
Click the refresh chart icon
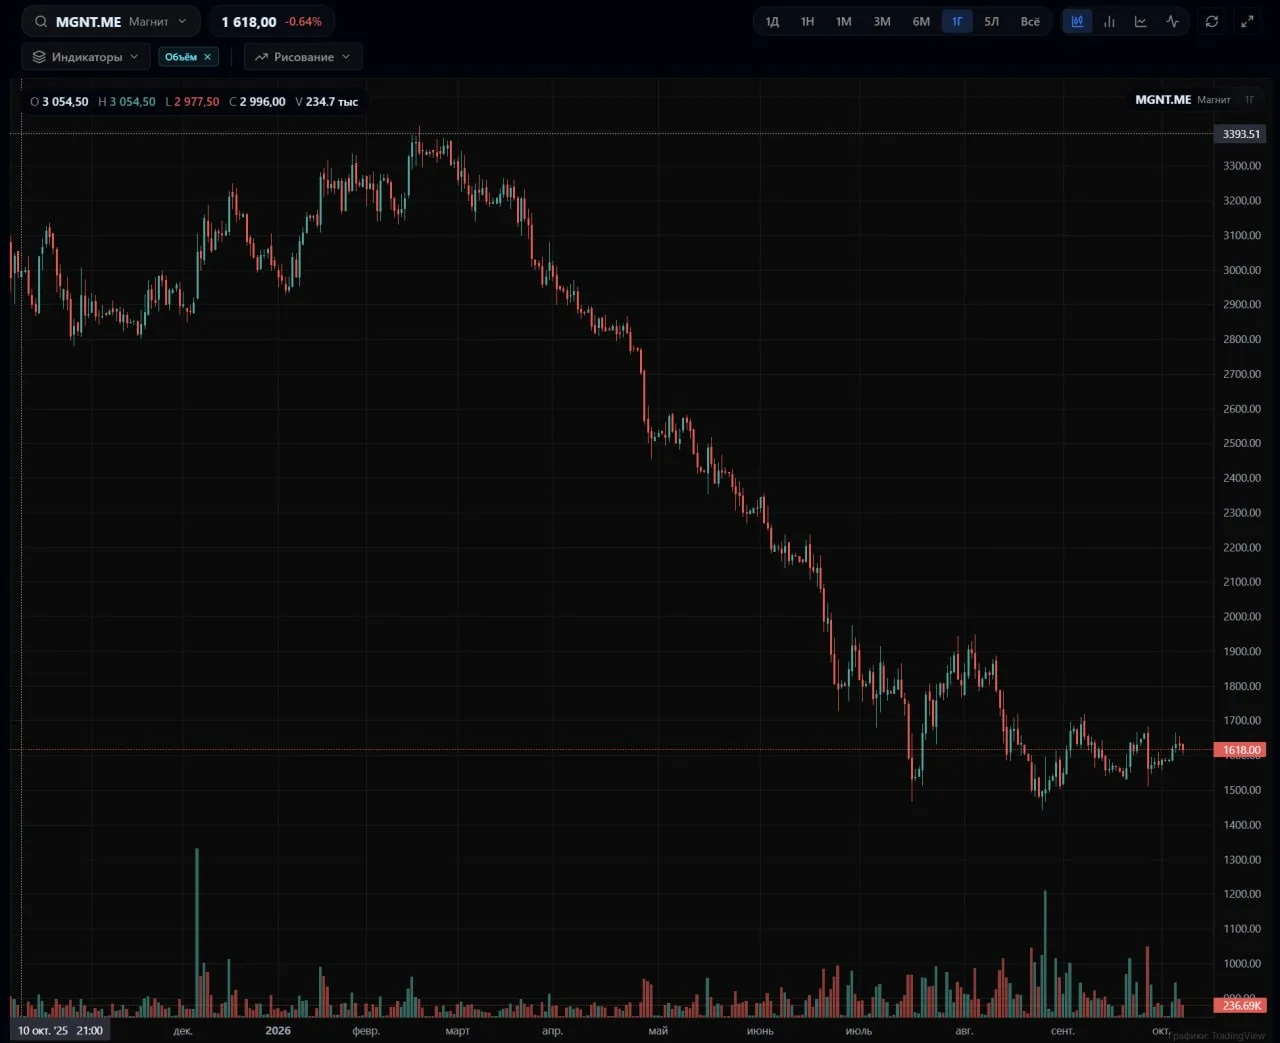(x=1212, y=21)
